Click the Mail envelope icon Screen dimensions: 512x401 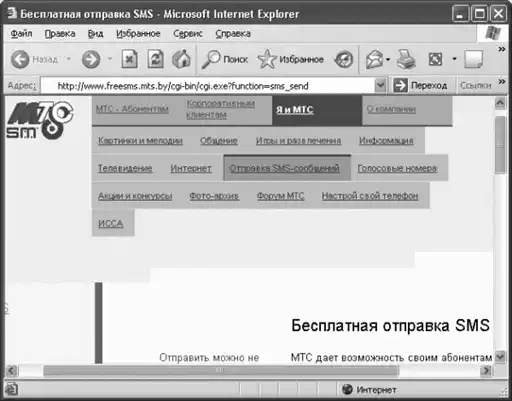pyautogui.click(x=374, y=59)
